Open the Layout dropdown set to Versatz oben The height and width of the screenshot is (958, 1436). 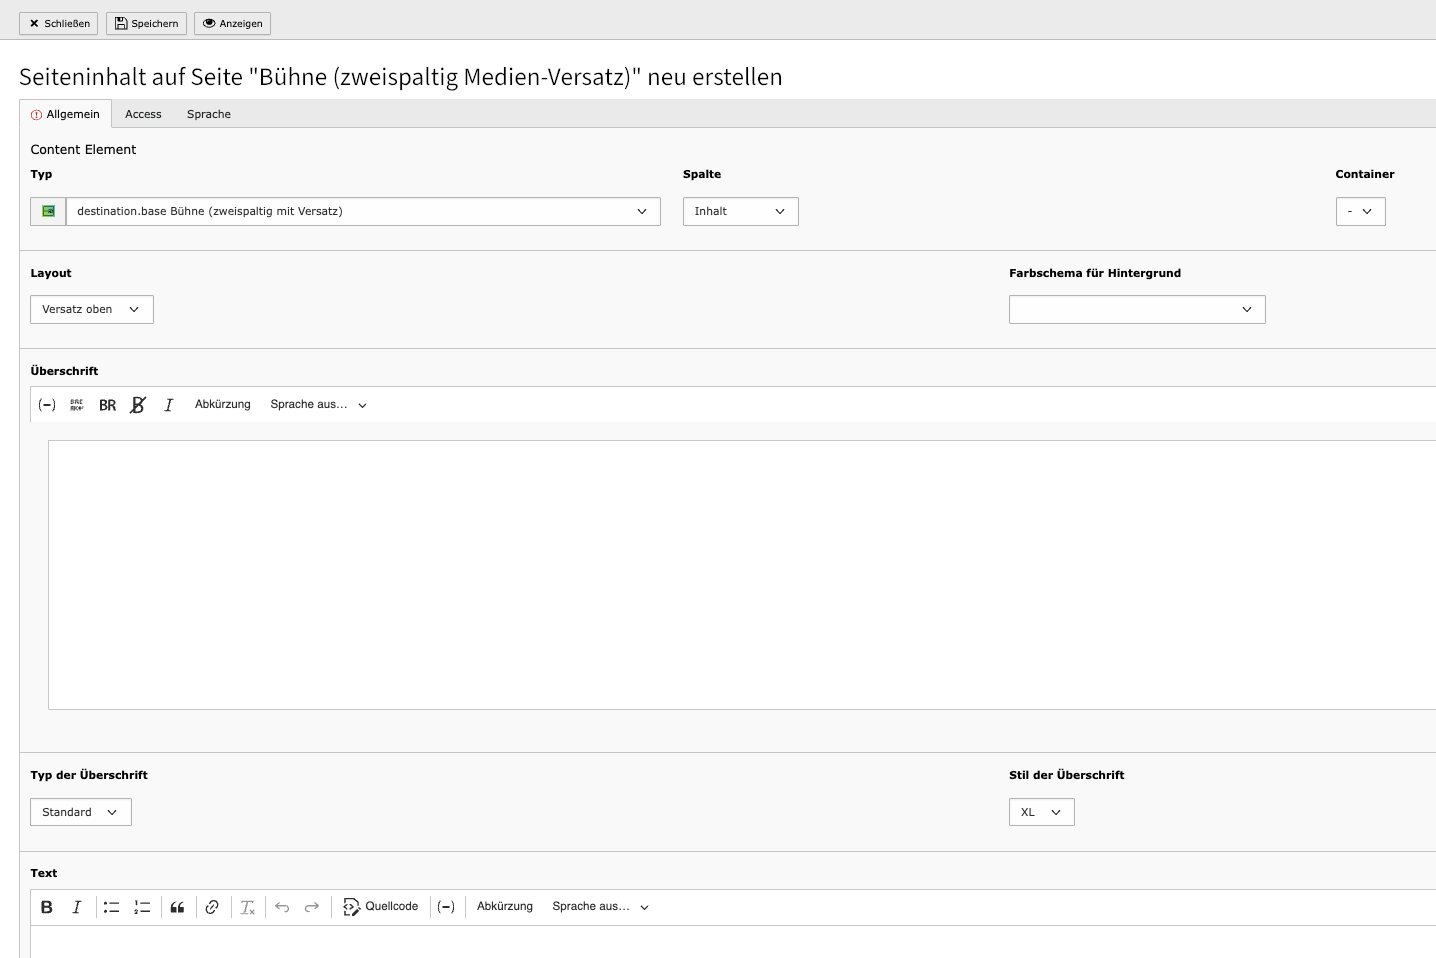coord(92,310)
